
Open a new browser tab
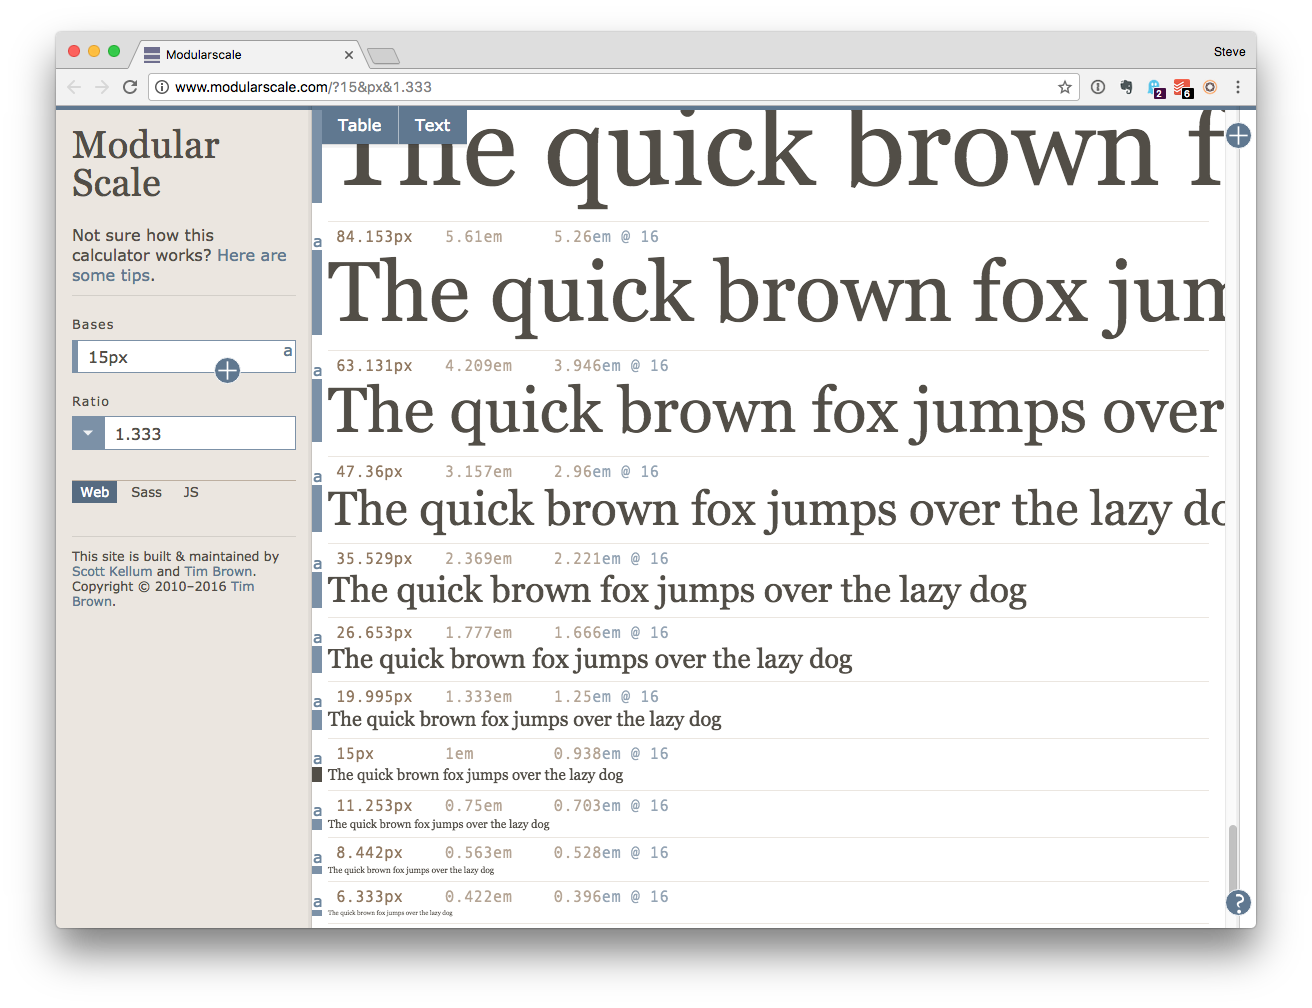(x=383, y=55)
